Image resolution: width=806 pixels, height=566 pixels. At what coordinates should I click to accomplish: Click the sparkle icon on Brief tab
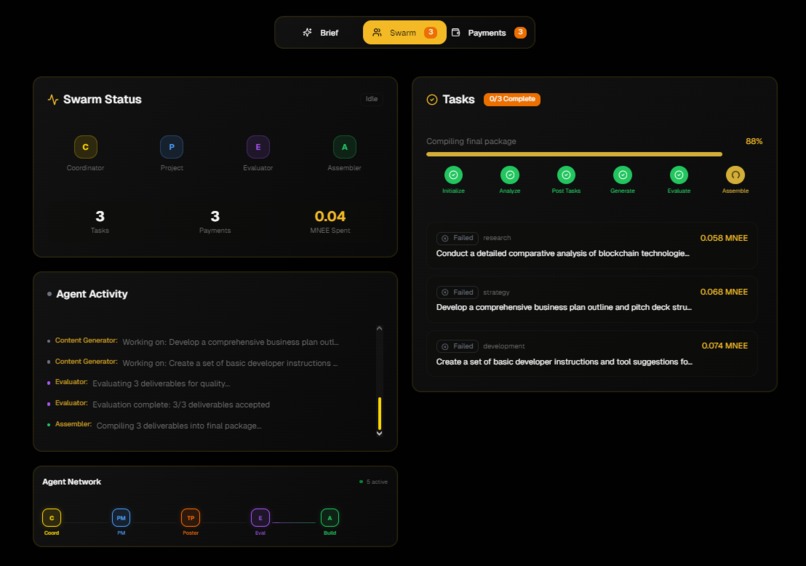[x=307, y=32]
